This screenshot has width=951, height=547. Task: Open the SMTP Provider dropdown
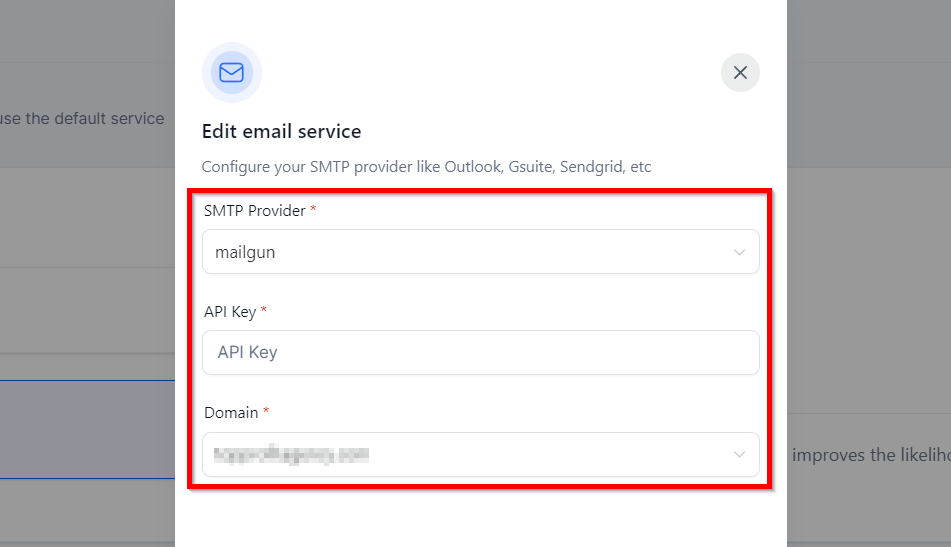coord(480,252)
